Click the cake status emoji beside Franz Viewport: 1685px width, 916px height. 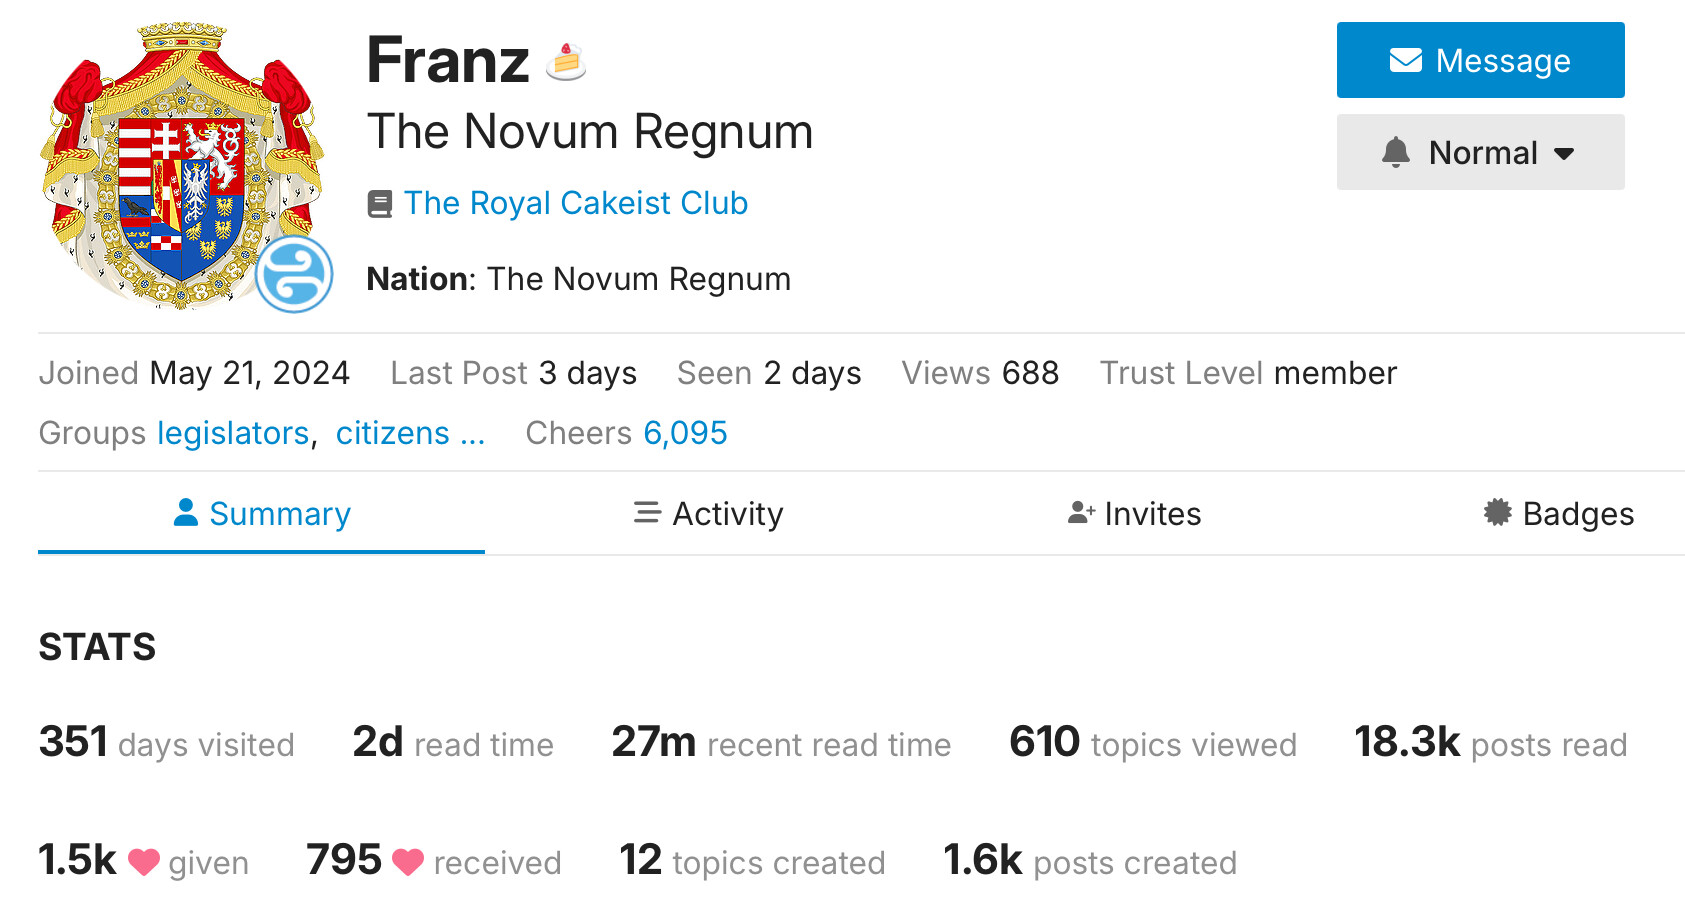pos(566,62)
